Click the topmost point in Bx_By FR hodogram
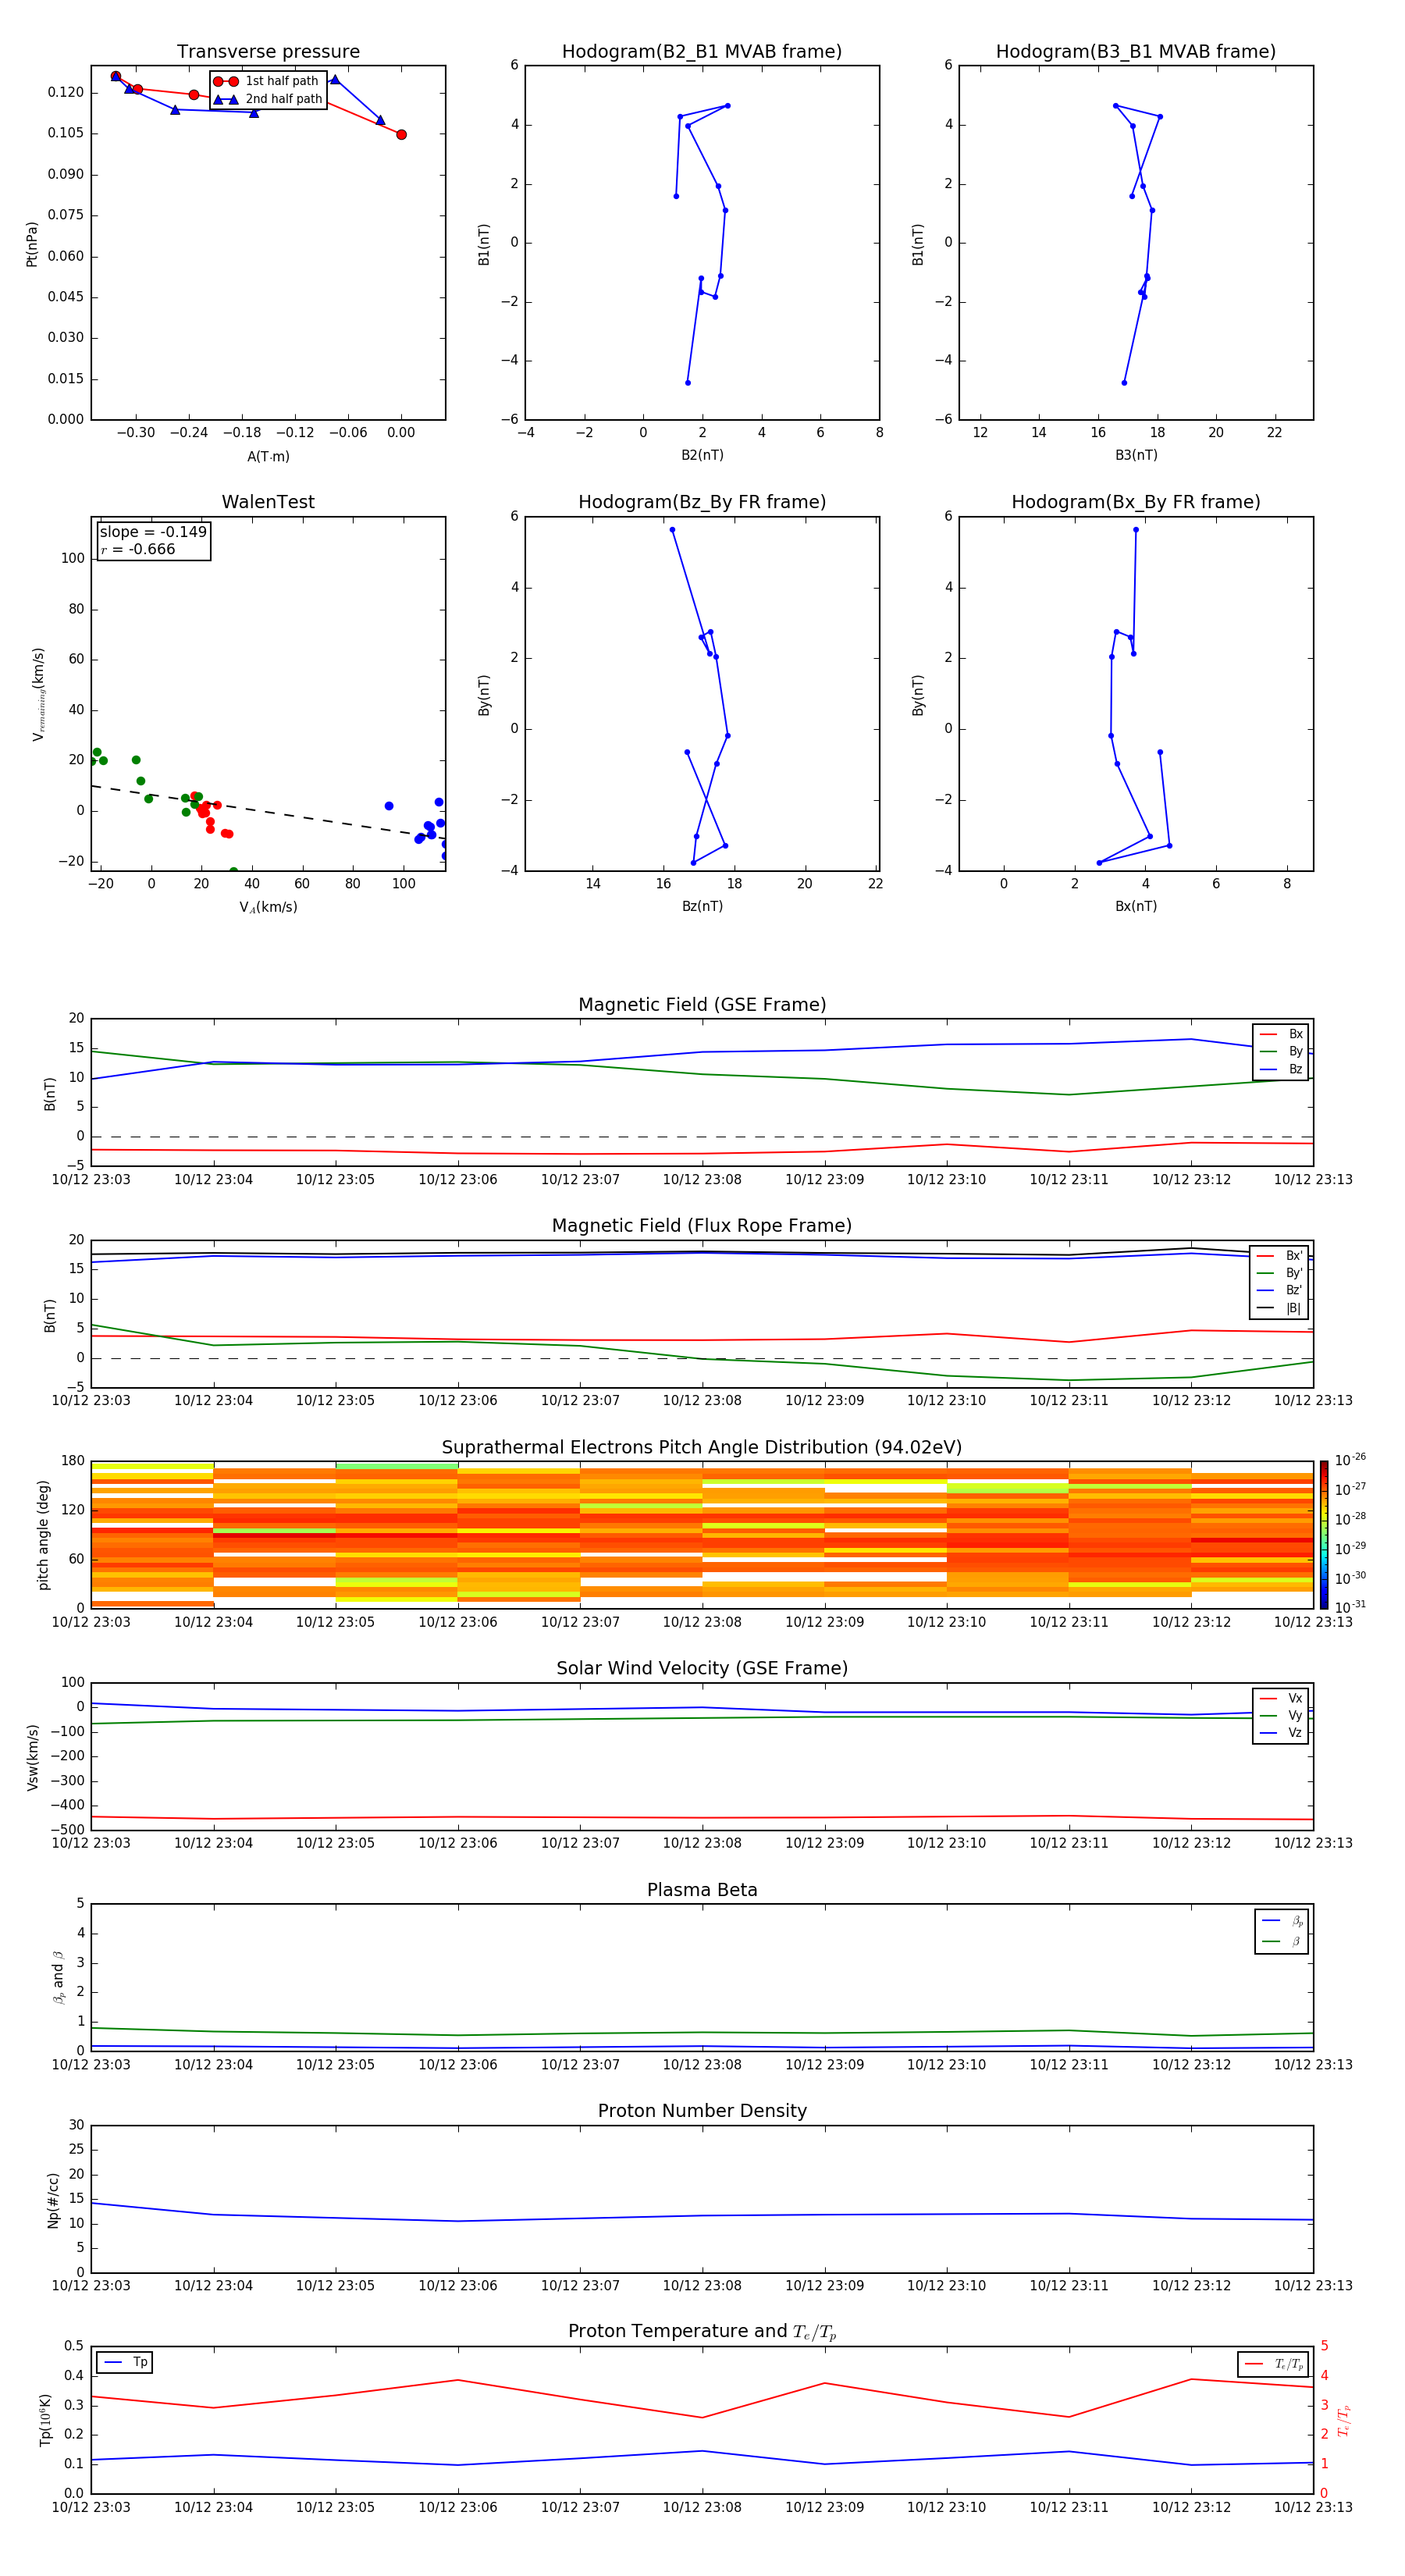The height and width of the screenshot is (2576, 1405). 1136,530
